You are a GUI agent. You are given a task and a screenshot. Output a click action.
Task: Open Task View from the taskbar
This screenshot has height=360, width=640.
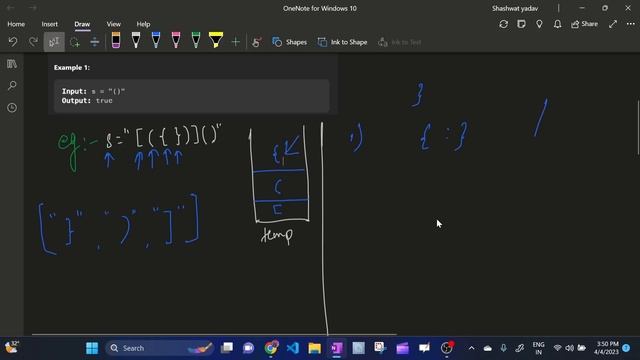(x=227, y=348)
